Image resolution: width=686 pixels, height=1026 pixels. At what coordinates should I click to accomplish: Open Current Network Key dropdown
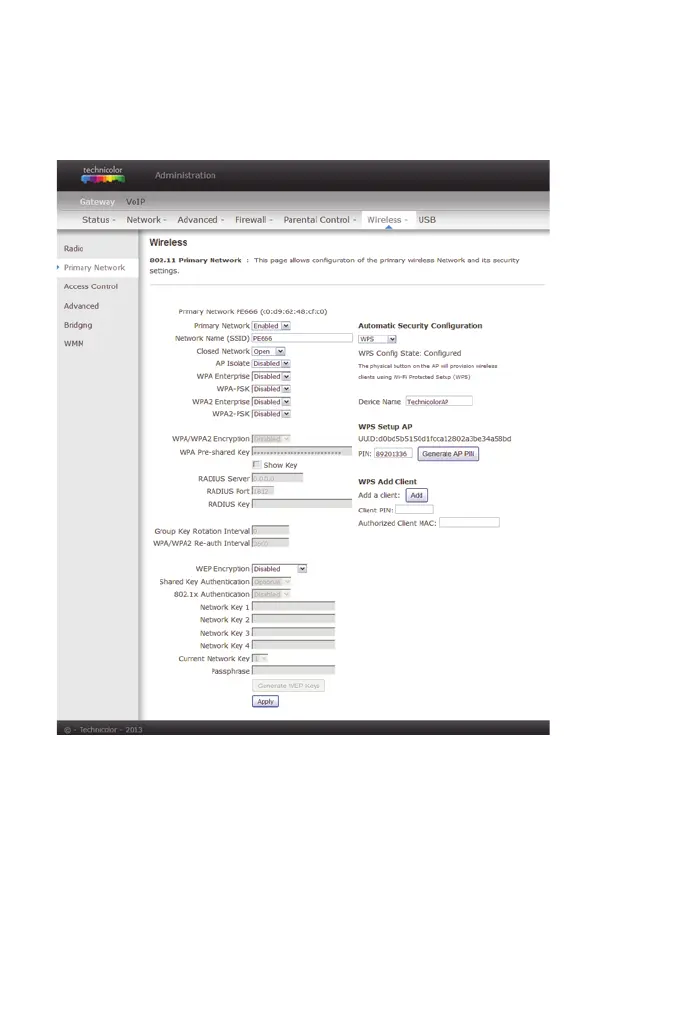point(260,658)
